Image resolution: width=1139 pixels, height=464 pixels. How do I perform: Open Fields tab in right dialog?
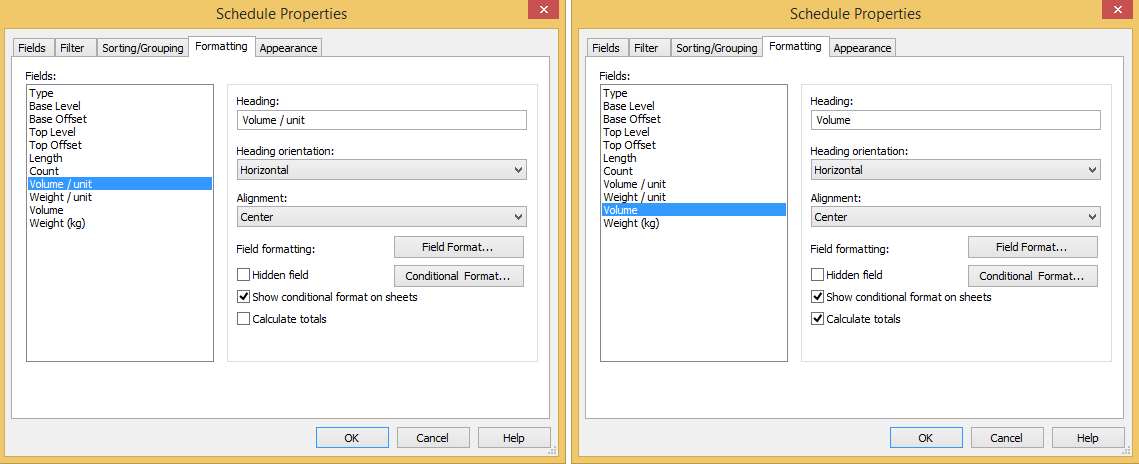click(606, 48)
